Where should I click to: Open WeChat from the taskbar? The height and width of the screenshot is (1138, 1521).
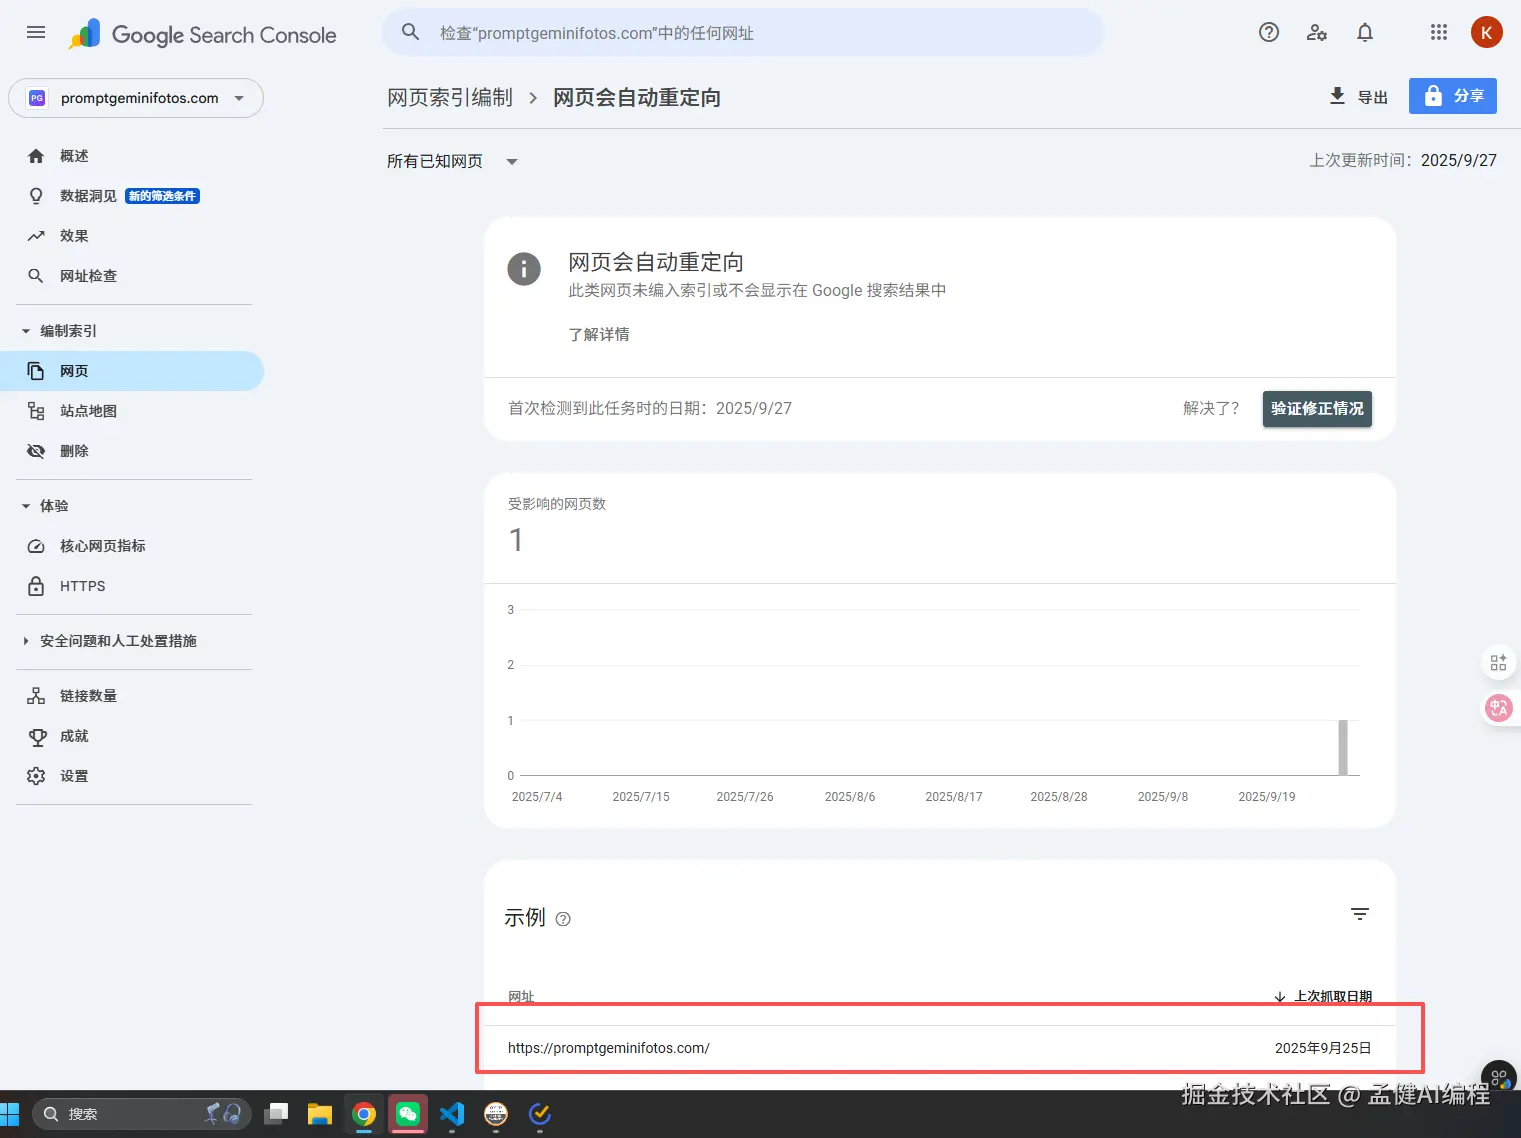coord(408,1114)
